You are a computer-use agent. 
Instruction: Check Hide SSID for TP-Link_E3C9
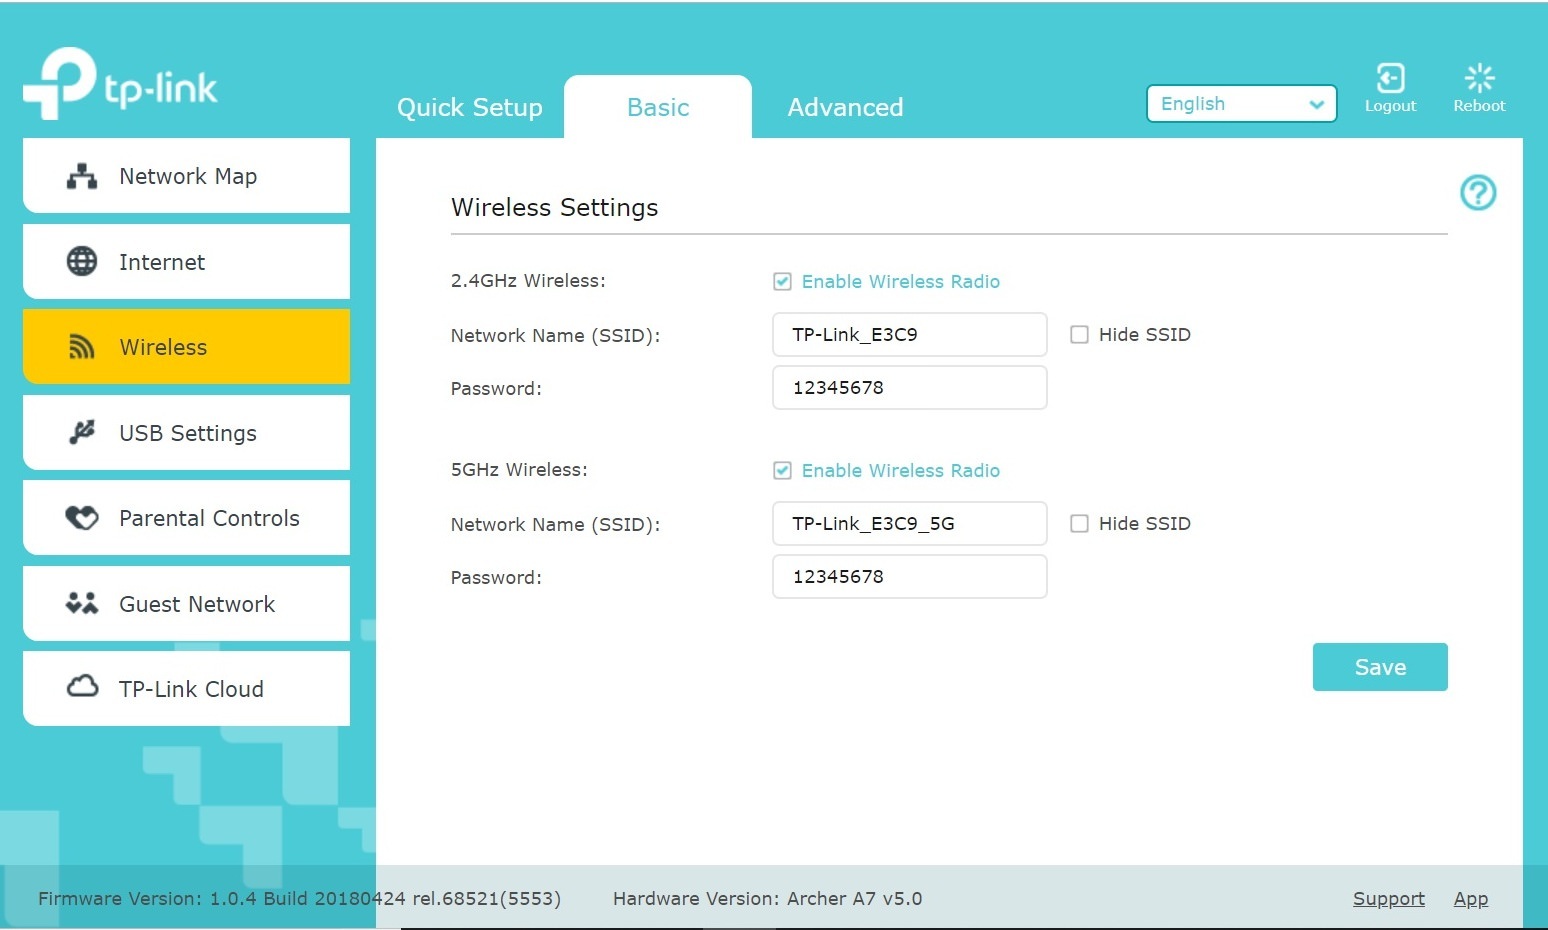(x=1079, y=335)
